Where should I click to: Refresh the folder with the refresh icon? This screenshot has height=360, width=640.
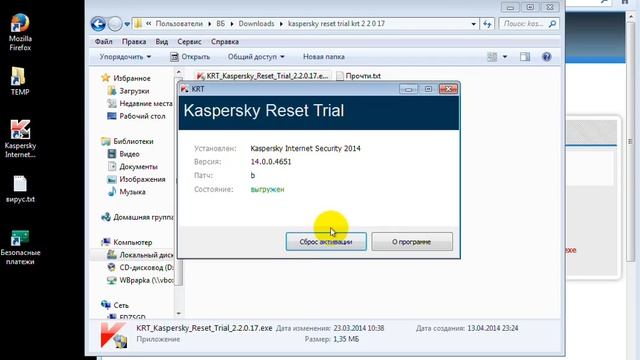point(487,24)
